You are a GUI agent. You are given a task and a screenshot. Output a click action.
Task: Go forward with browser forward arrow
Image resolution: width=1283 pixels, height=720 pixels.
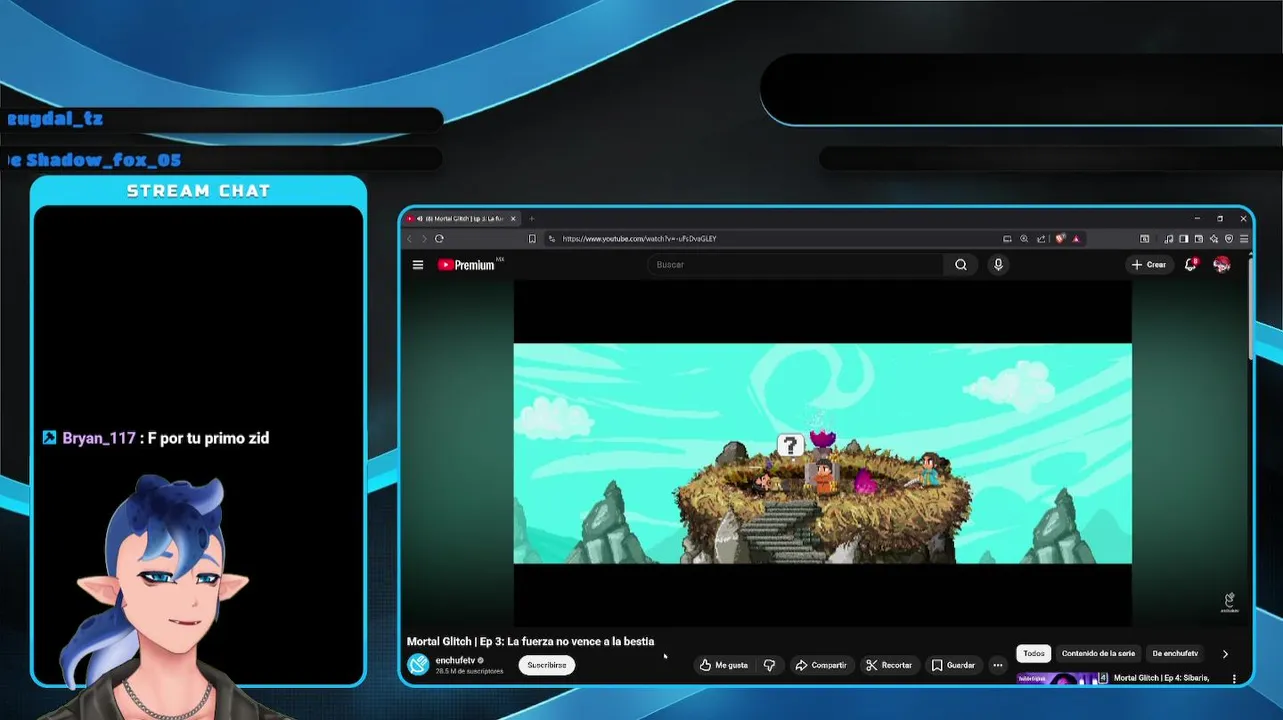coord(424,239)
